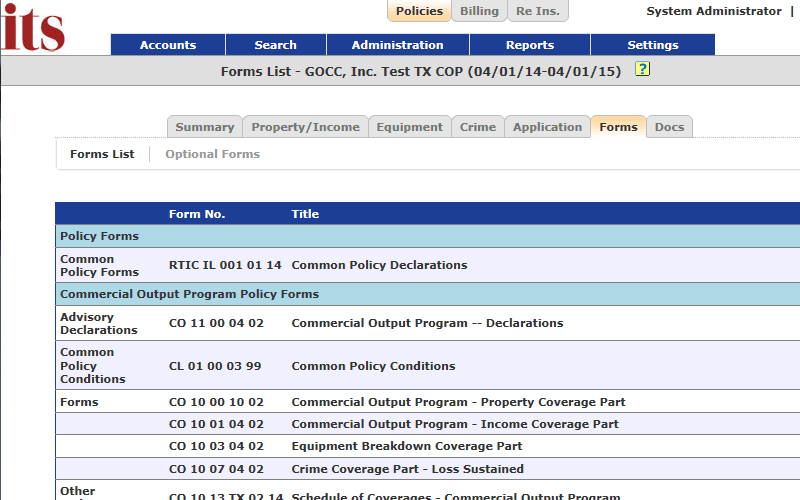Screen dimensions: 800x500
Task: Click form number CL 01 00 03 99
Action: (215, 366)
